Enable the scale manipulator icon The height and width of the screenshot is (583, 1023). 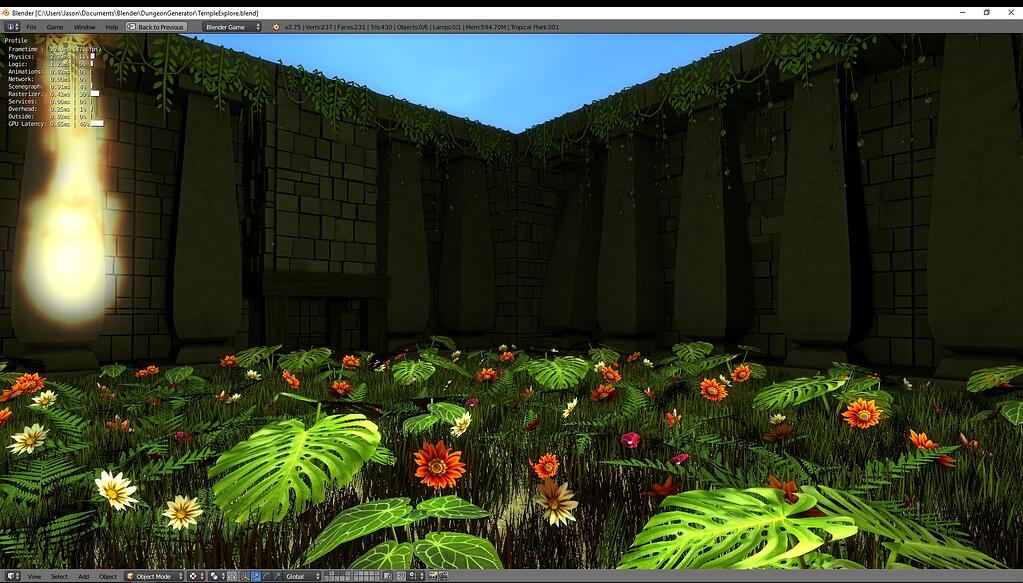point(277,576)
